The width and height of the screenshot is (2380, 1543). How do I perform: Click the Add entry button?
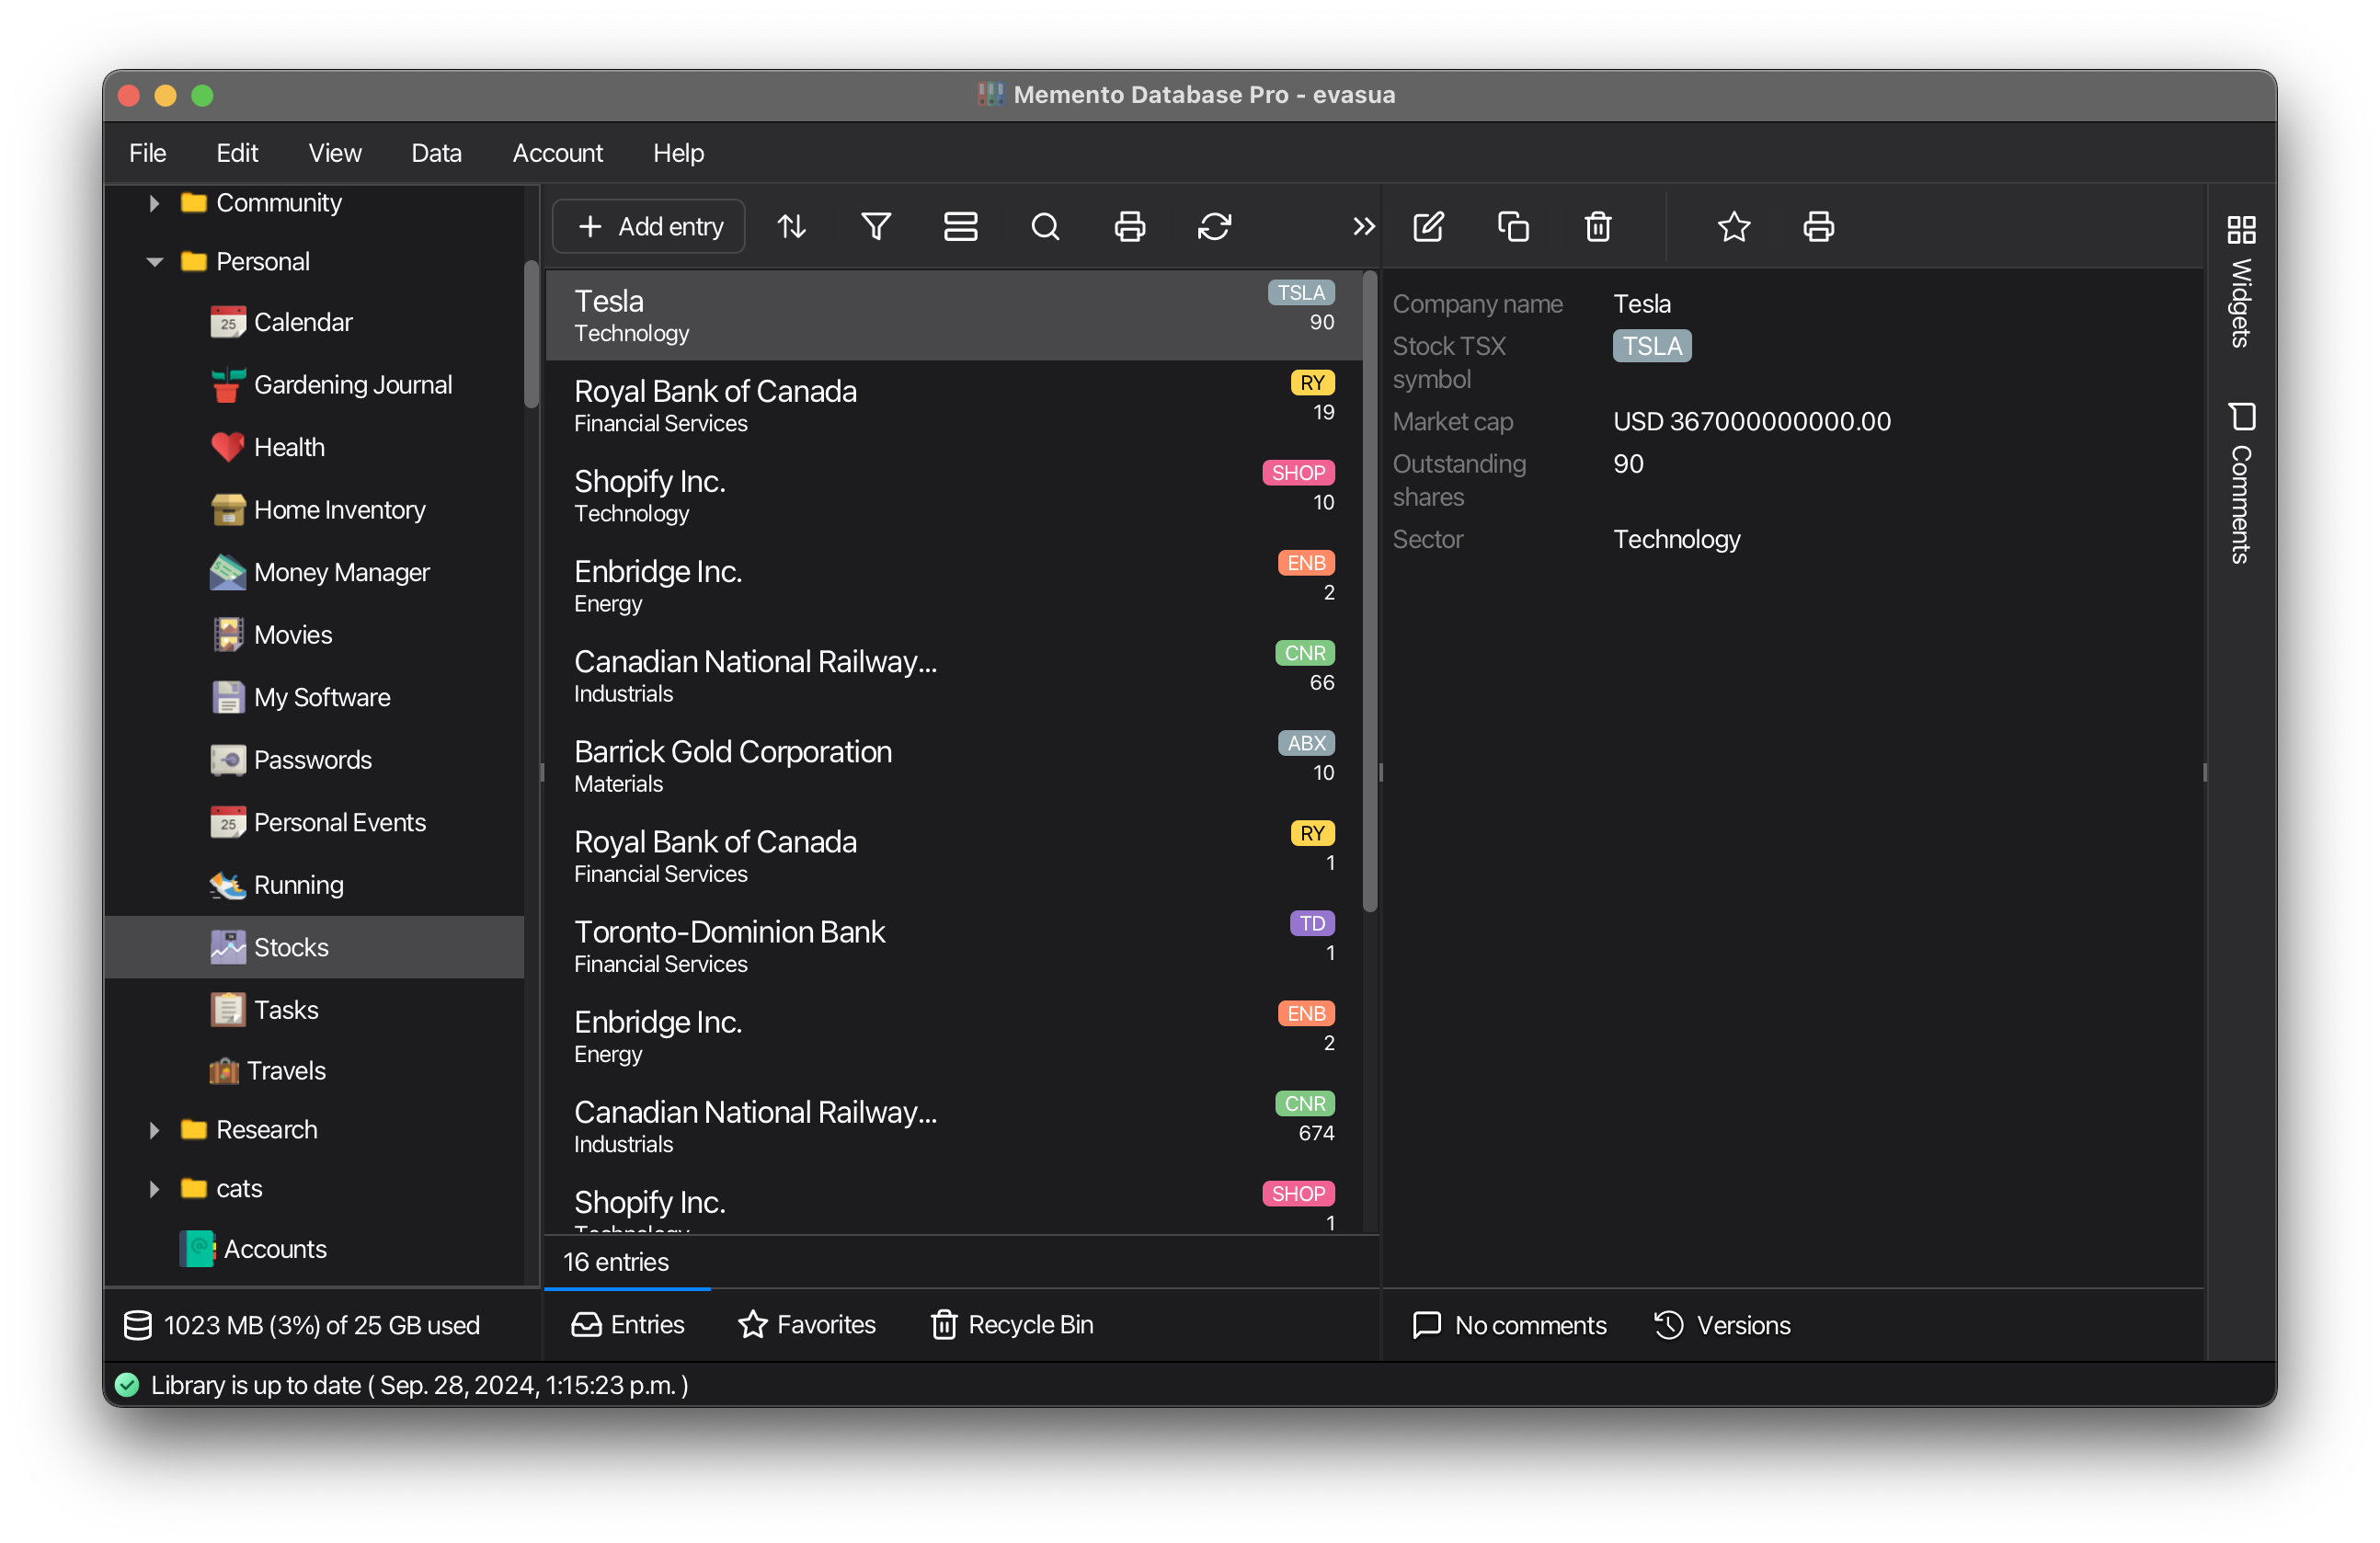click(x=648, y=226)
